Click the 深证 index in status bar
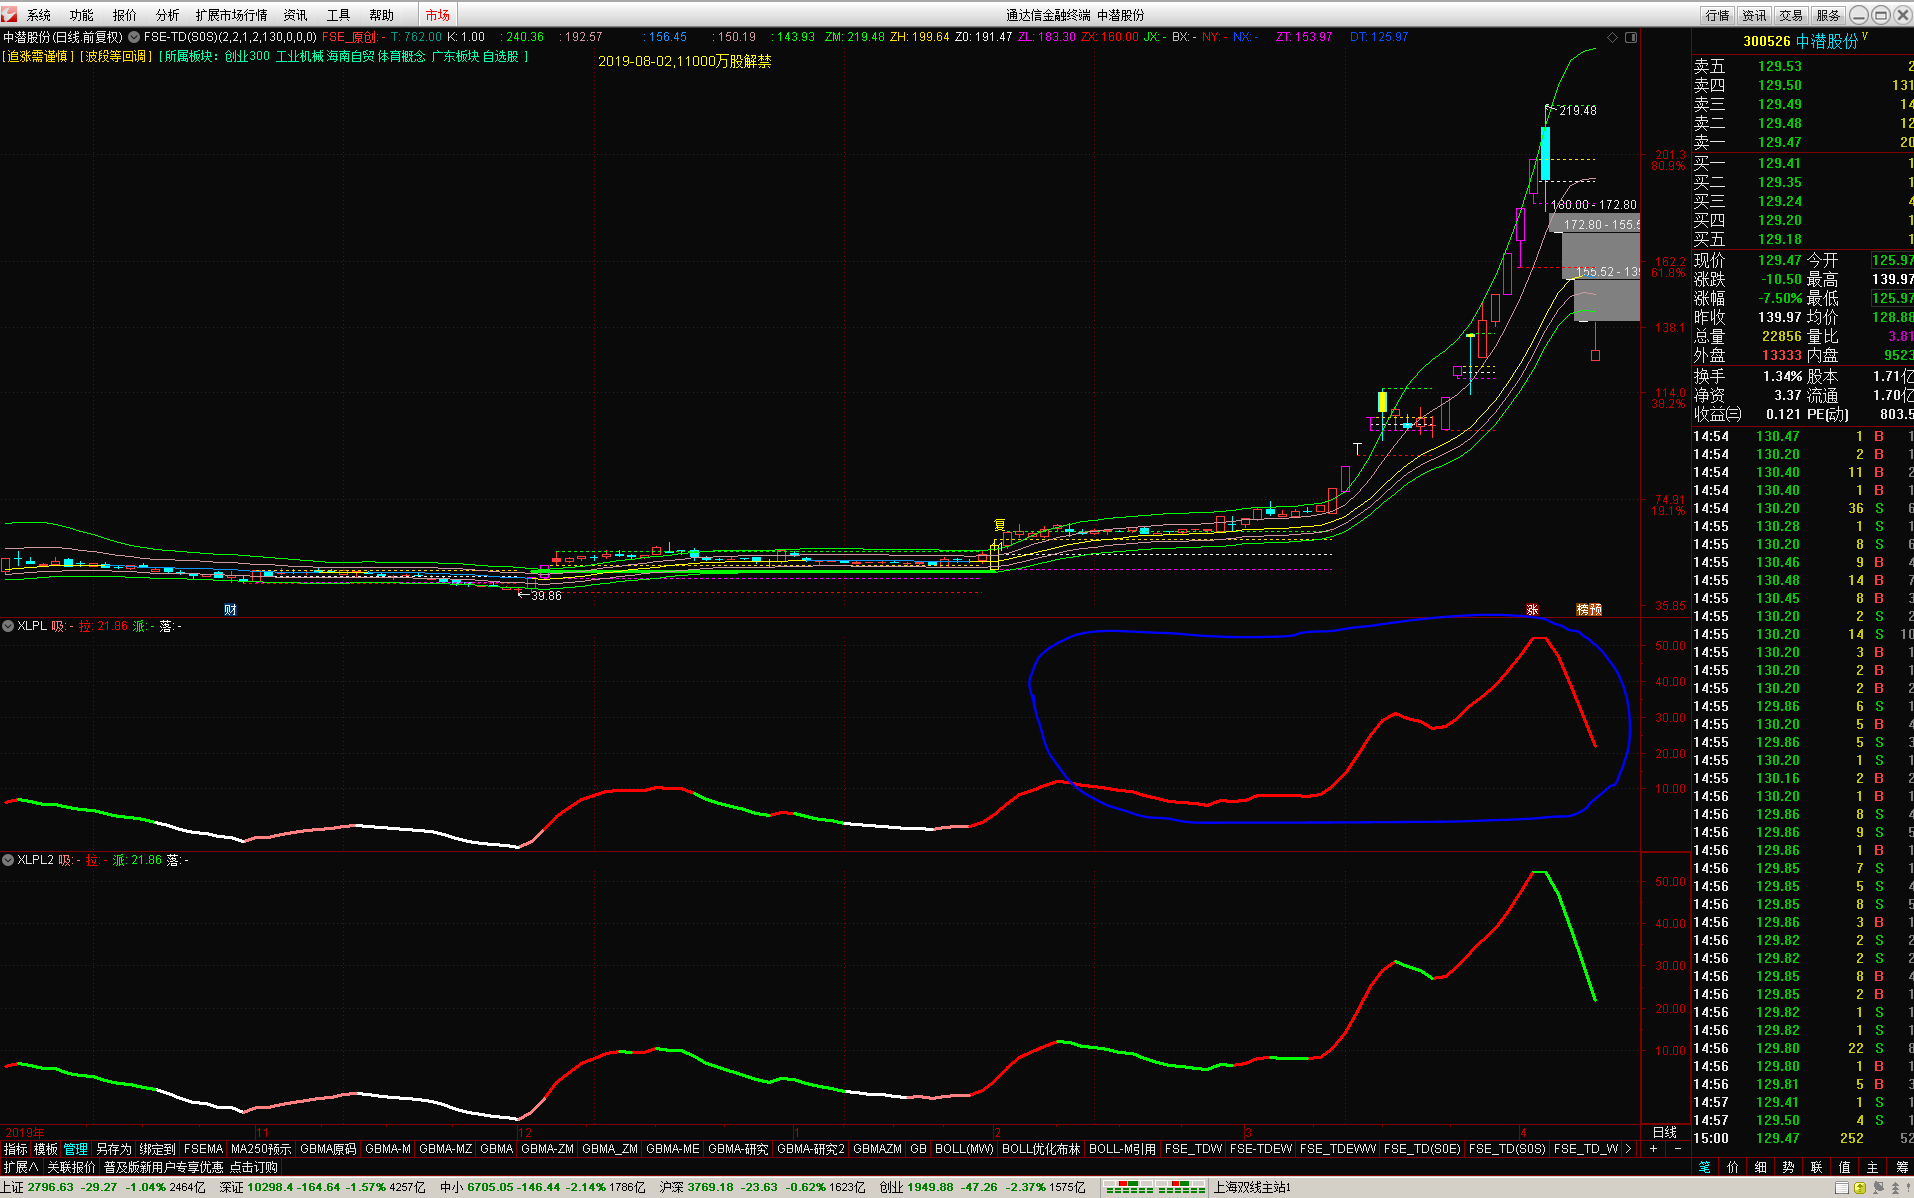Viewport: 1914px width, 1198px height. [x=322, y=1188]
